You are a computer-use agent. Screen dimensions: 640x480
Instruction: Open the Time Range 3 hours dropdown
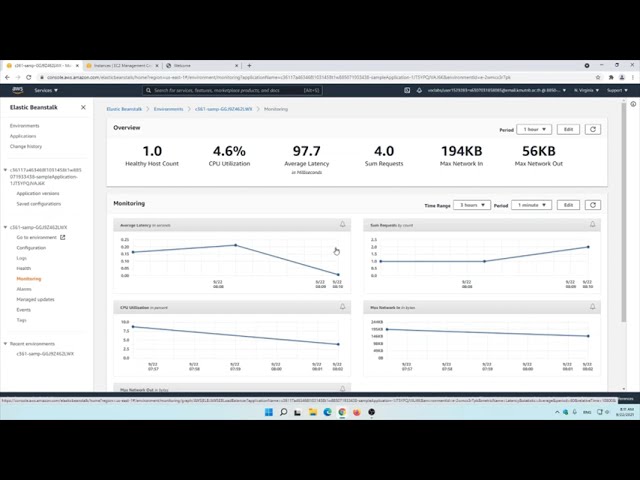472,205
